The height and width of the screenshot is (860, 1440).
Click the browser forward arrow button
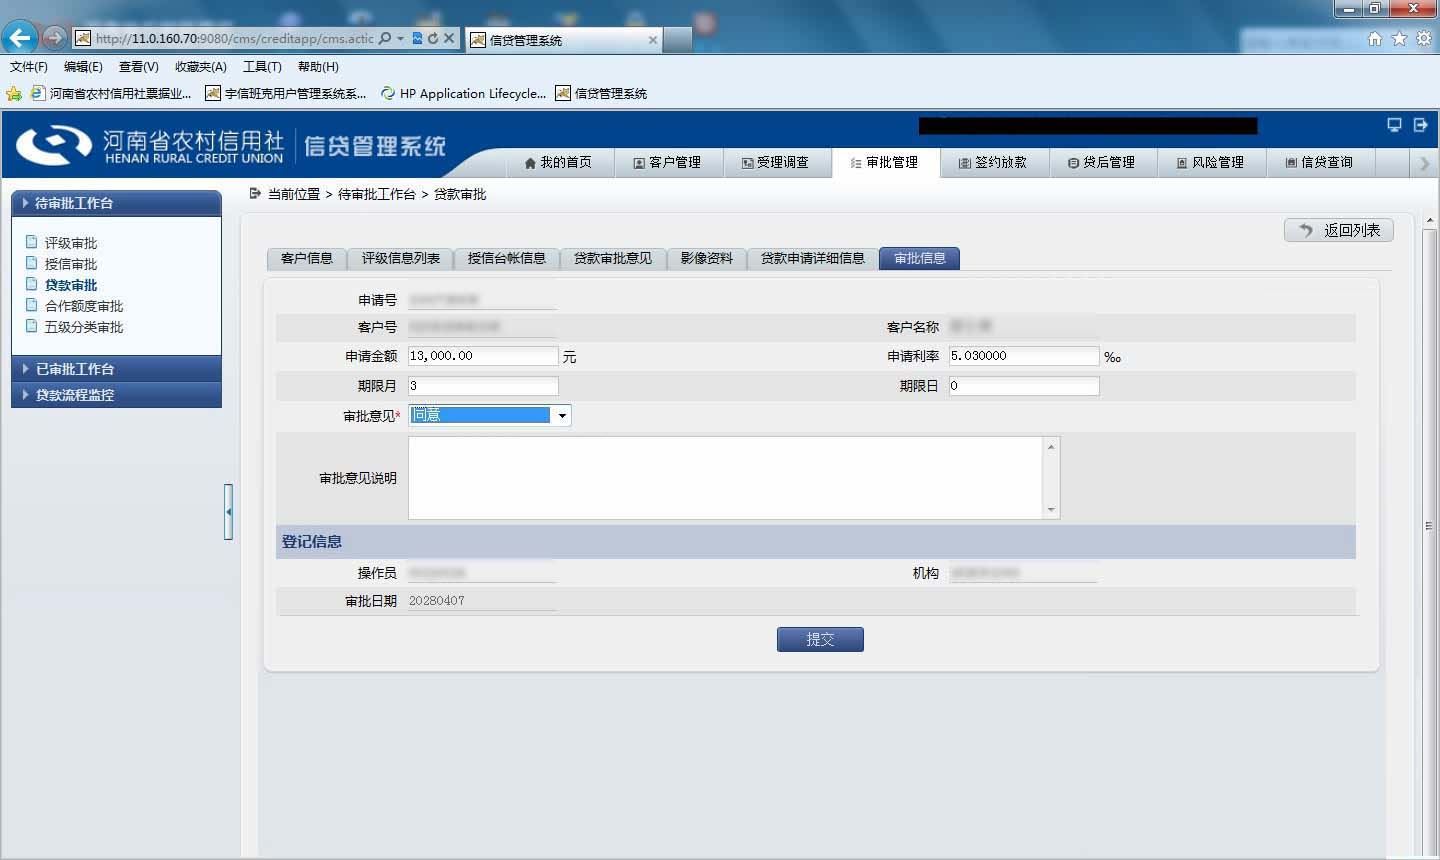[x=54, y=38]
